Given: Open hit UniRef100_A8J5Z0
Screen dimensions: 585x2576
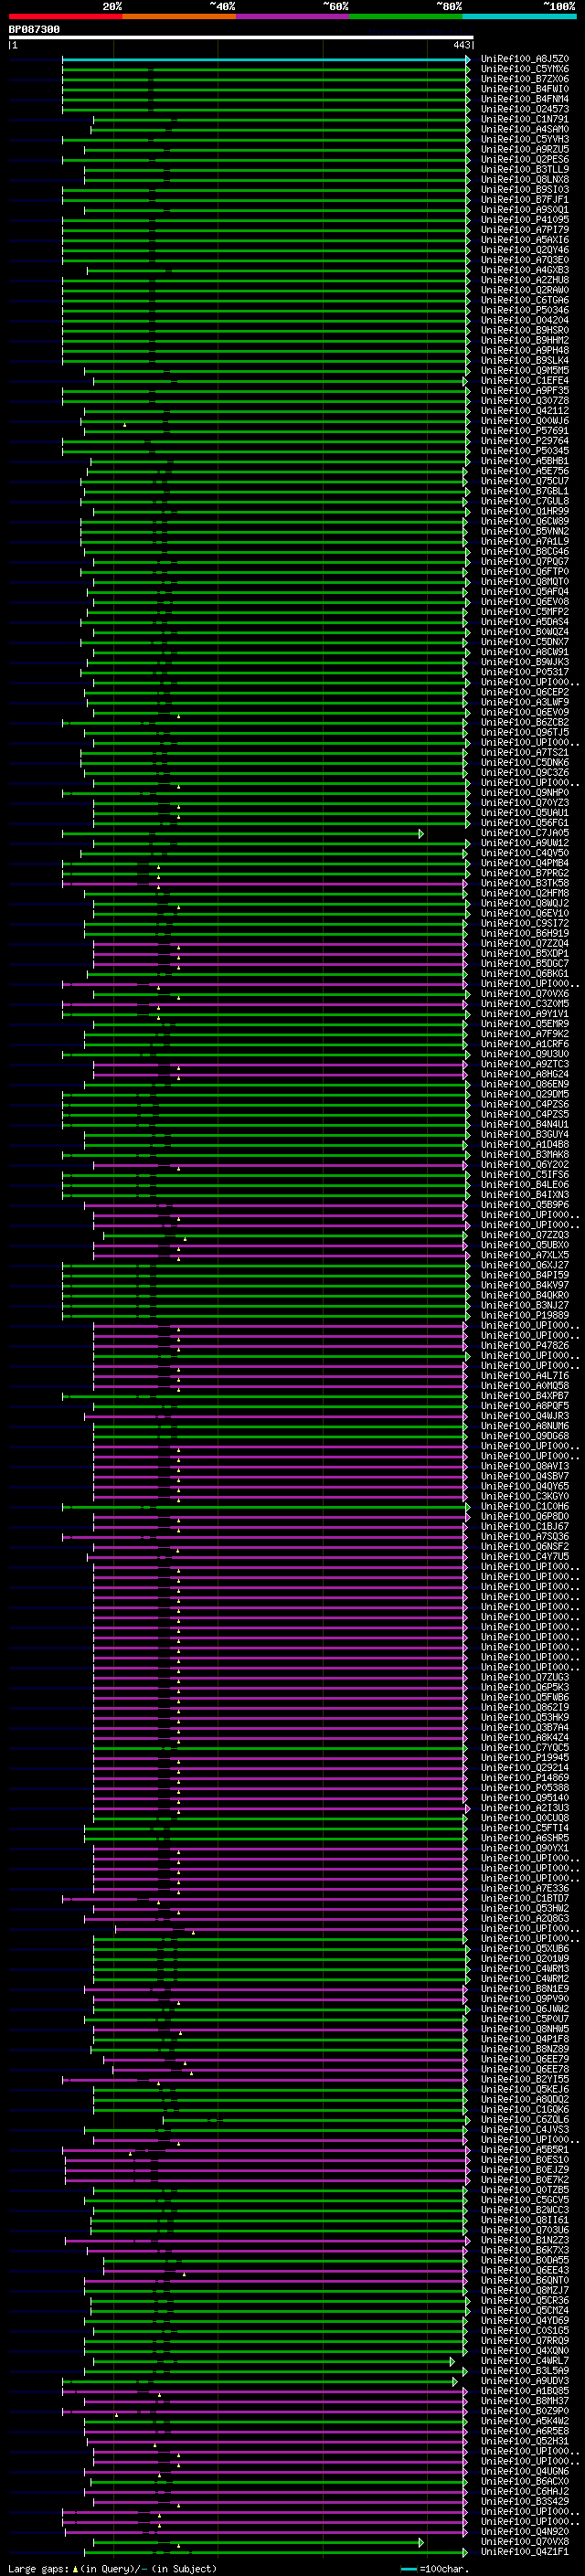Looking at the screenshot, I should pyautogui.click(x=525, y=59).
